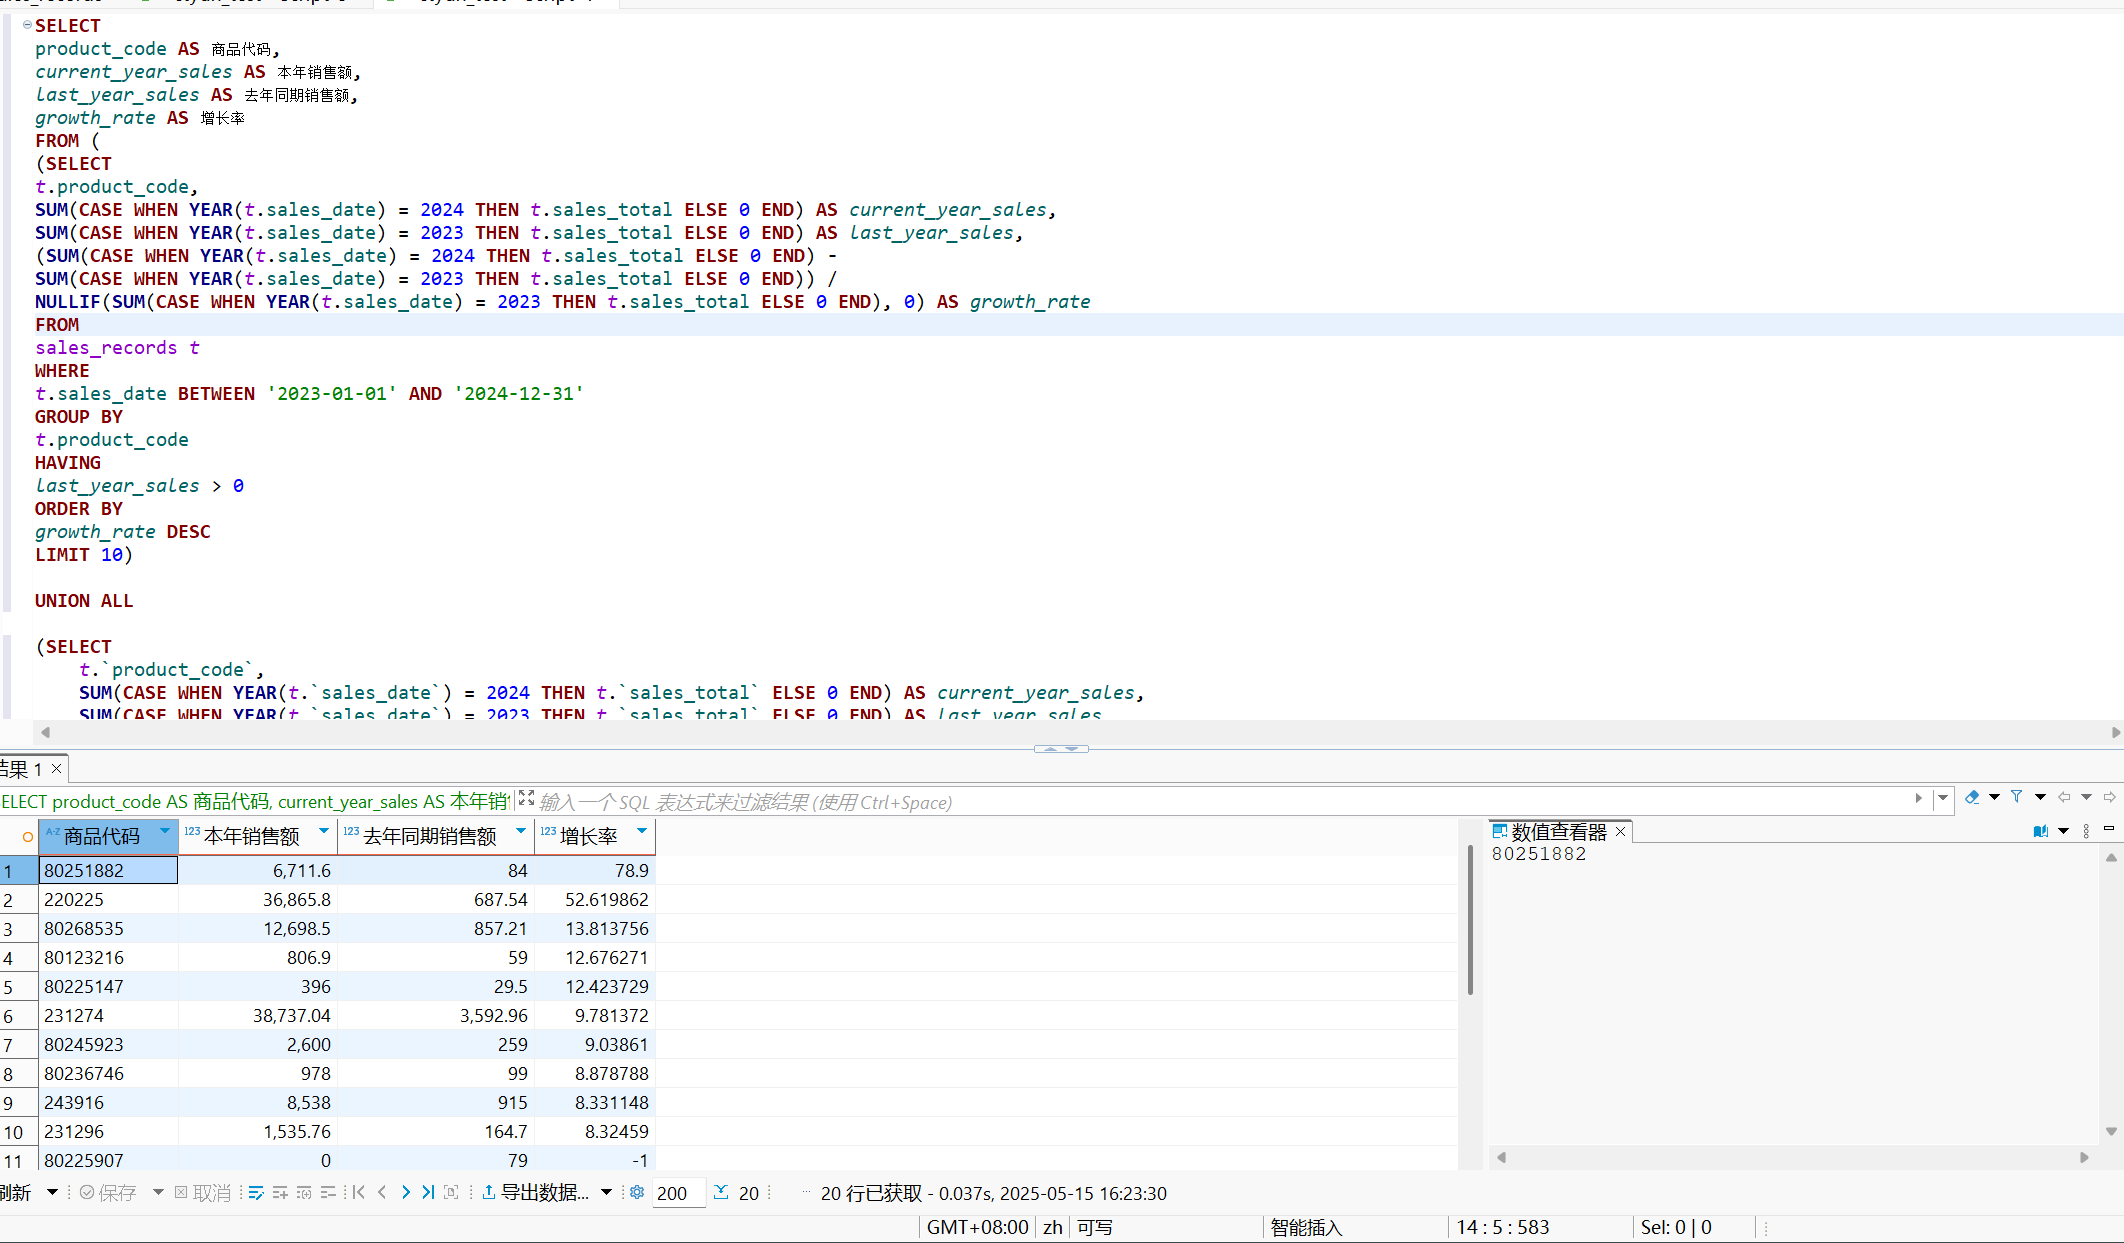
Task: Toggle maximize filter expression panel icon
Action: click(526, 798)
